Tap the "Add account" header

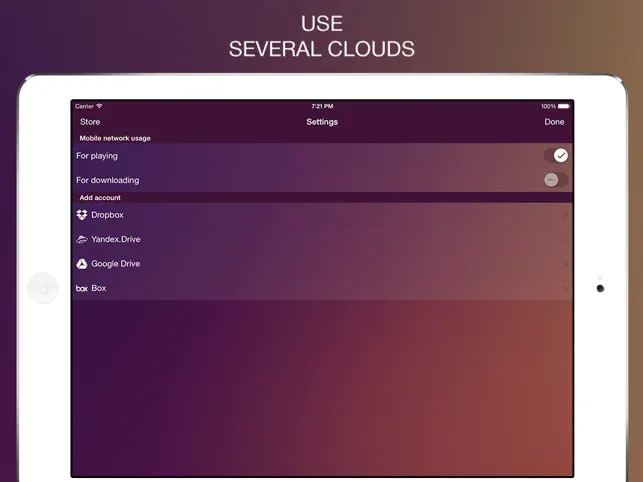[x=100, y=198]
